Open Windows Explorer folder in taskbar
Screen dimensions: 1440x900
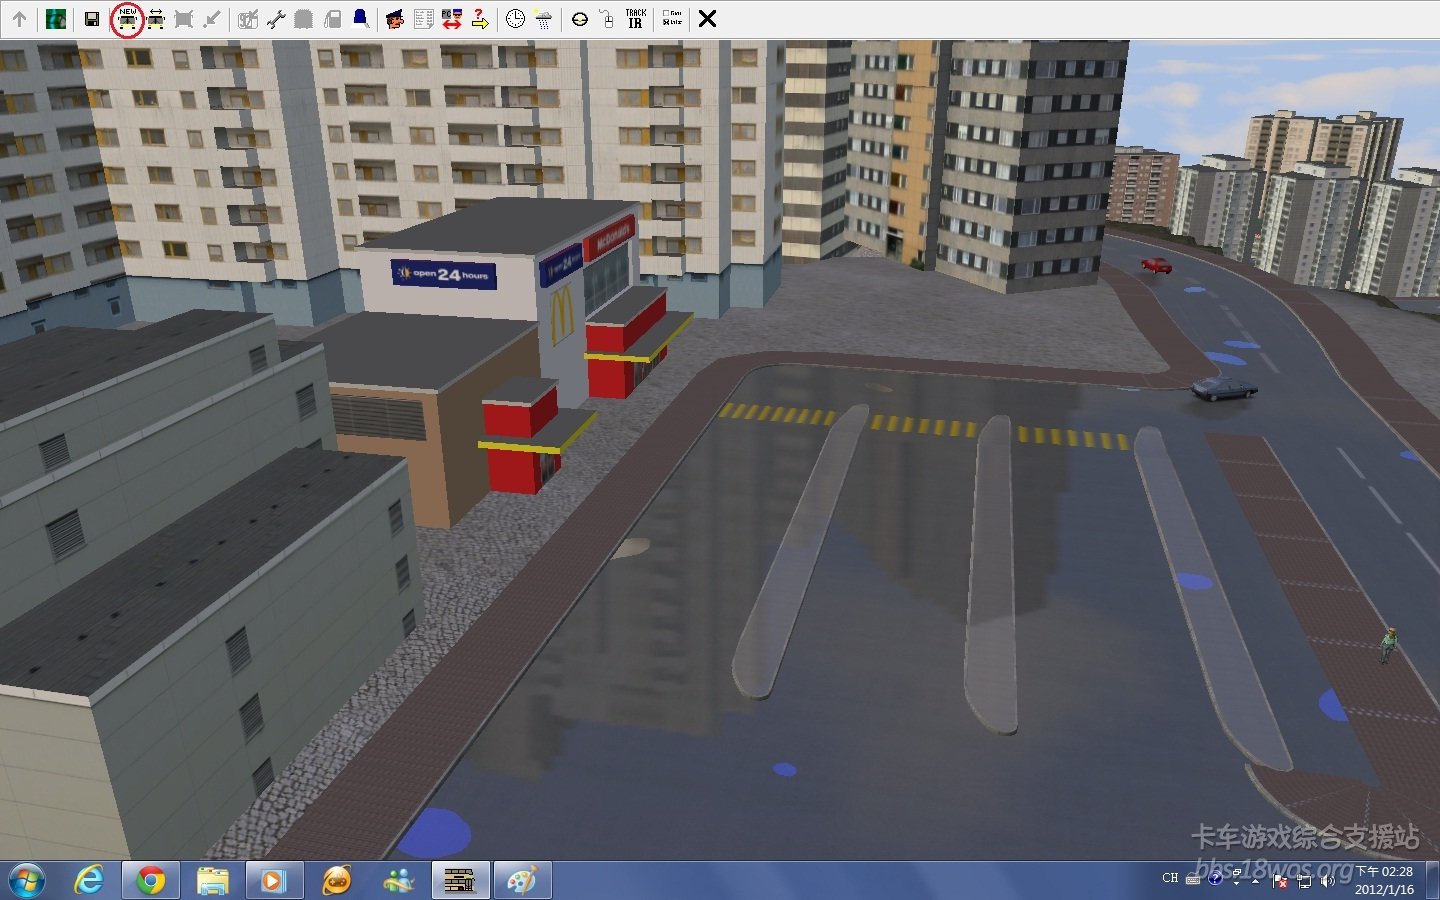click(x=213, y=881)
